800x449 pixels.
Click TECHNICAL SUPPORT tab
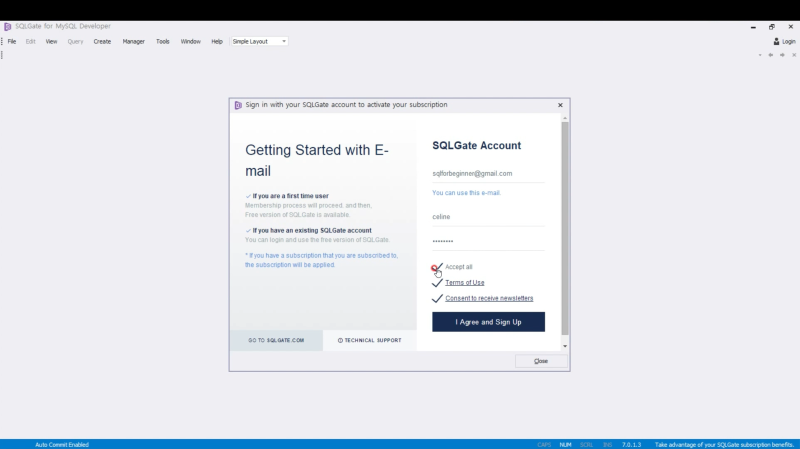click(369, 340)
